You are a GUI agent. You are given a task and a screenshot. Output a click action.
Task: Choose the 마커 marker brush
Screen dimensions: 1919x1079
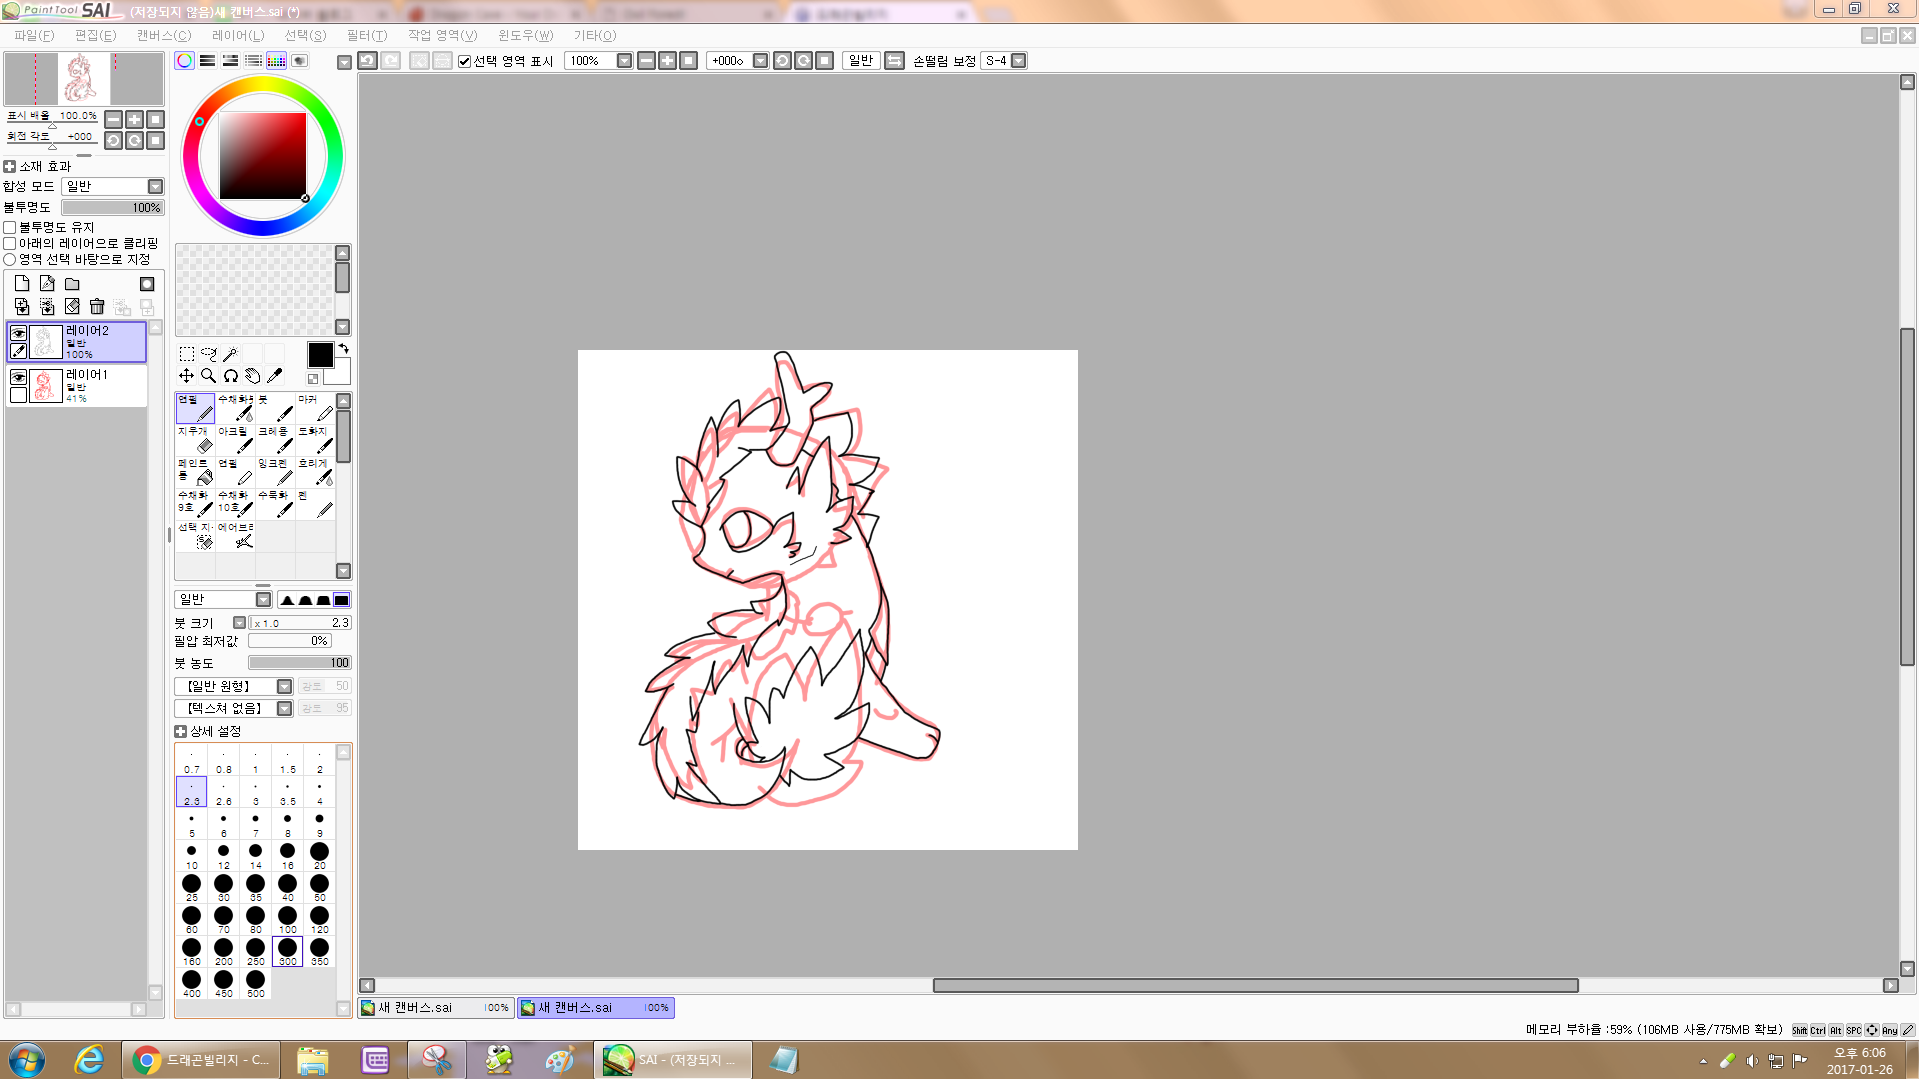(315, 408)
